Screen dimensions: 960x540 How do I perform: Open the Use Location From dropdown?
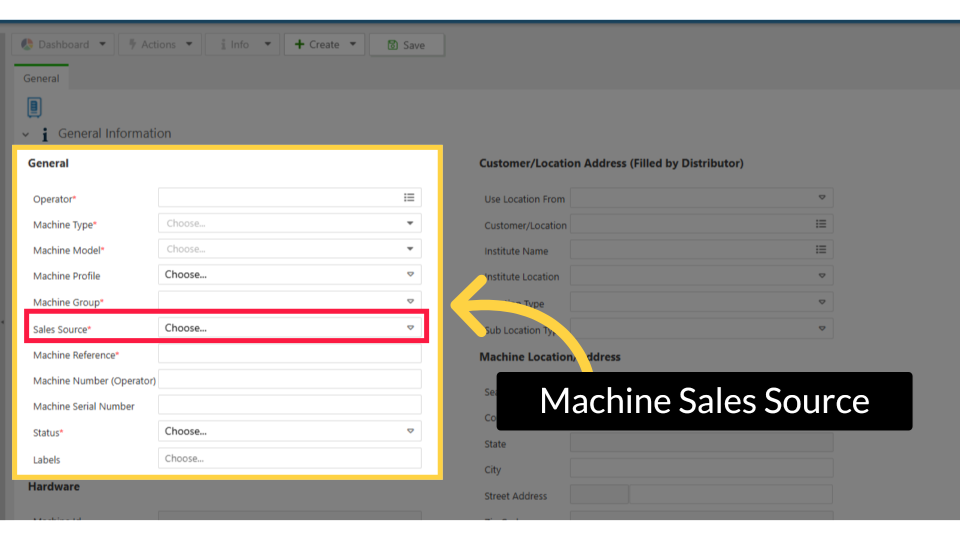(x=701, y=198)
